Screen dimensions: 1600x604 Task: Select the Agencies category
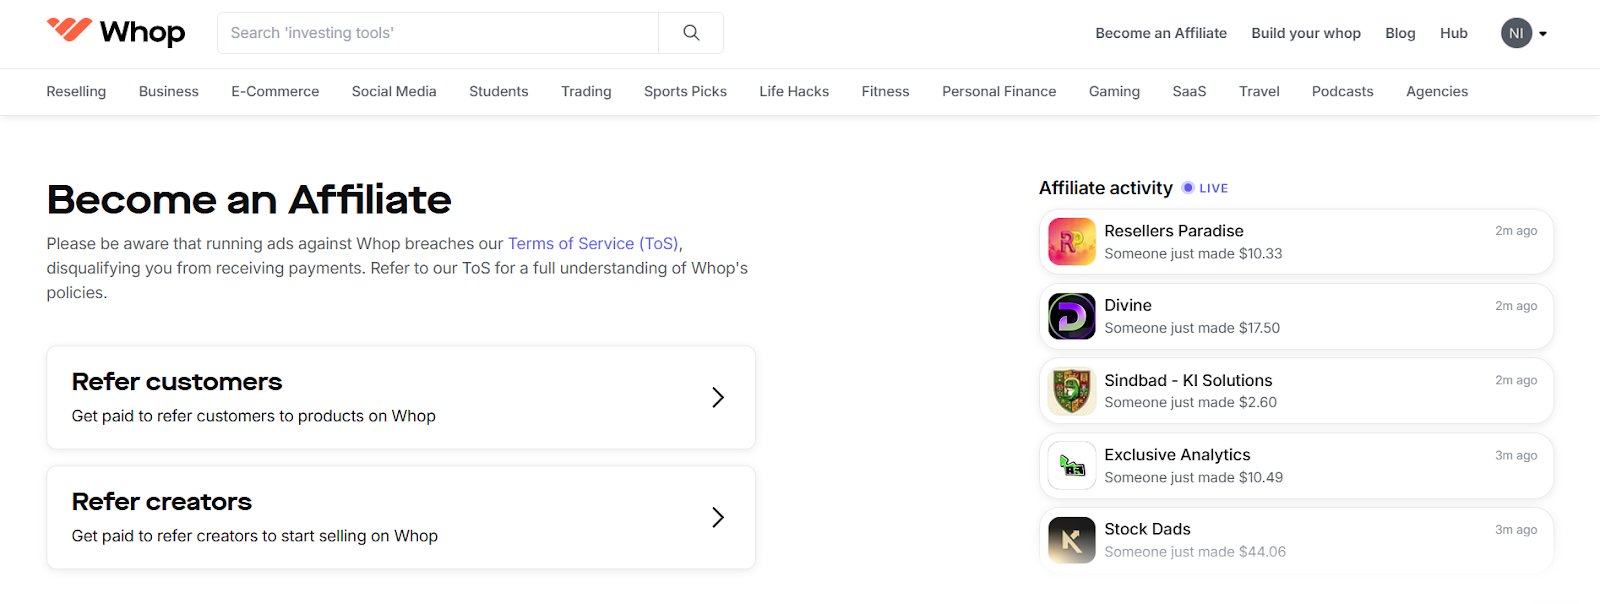(1437, 91)
